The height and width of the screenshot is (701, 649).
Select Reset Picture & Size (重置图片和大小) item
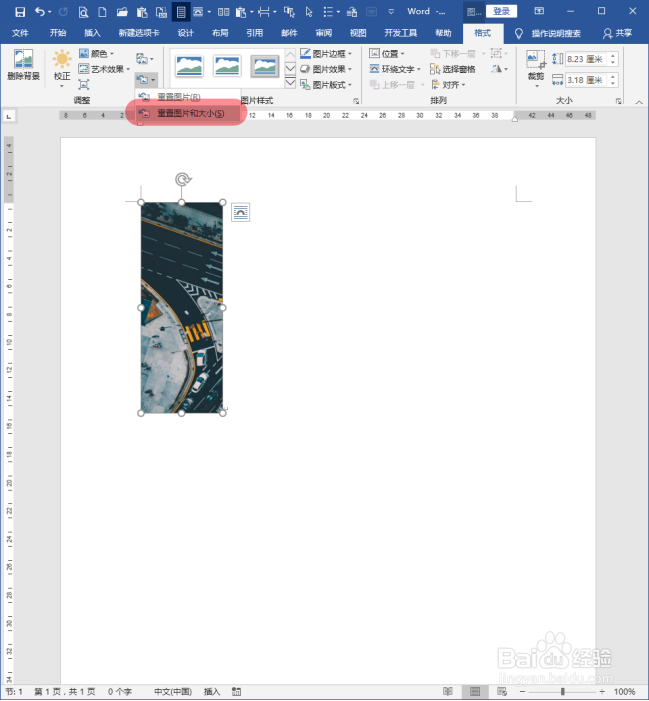coord(188,114)
